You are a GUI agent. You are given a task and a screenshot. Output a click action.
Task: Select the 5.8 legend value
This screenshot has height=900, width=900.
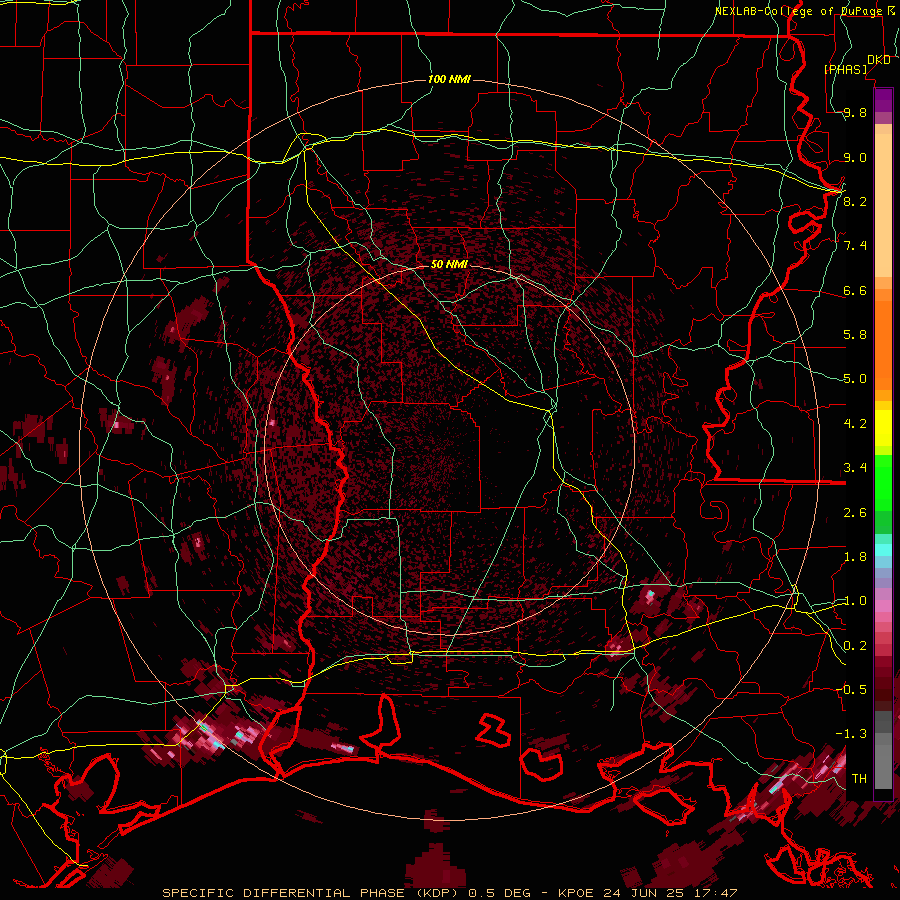855,335
